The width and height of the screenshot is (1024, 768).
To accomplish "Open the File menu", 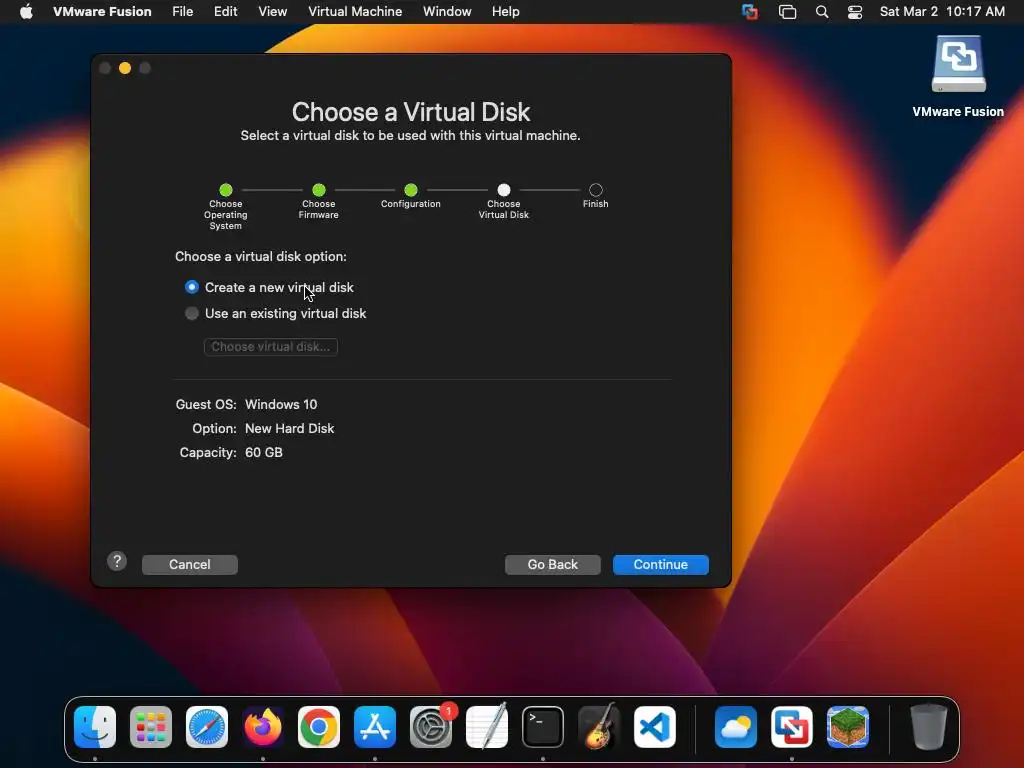I will (183, 12).
